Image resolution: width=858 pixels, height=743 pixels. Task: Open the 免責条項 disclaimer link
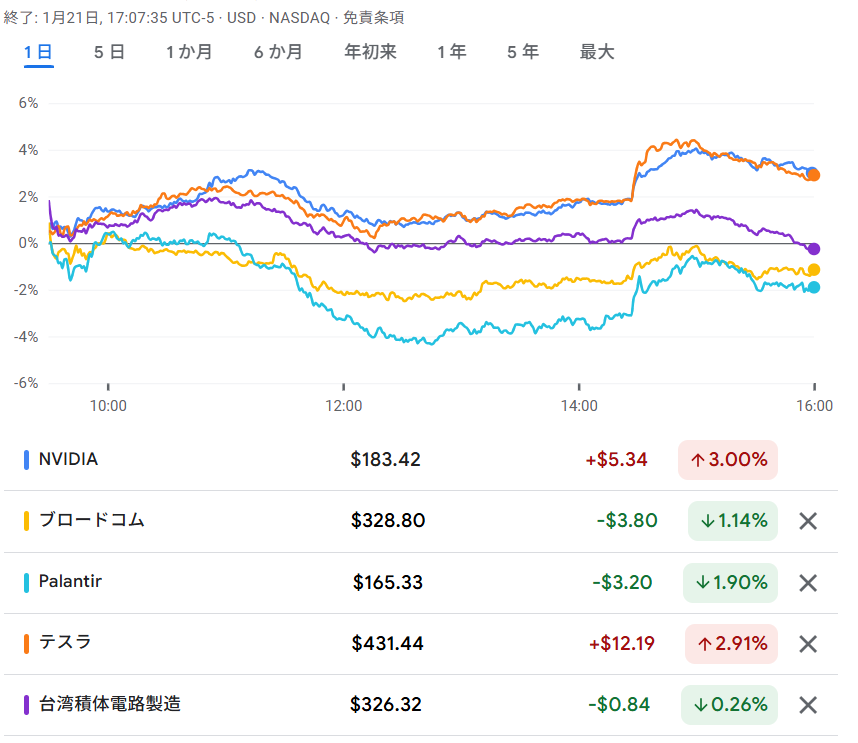coord(374,18)
